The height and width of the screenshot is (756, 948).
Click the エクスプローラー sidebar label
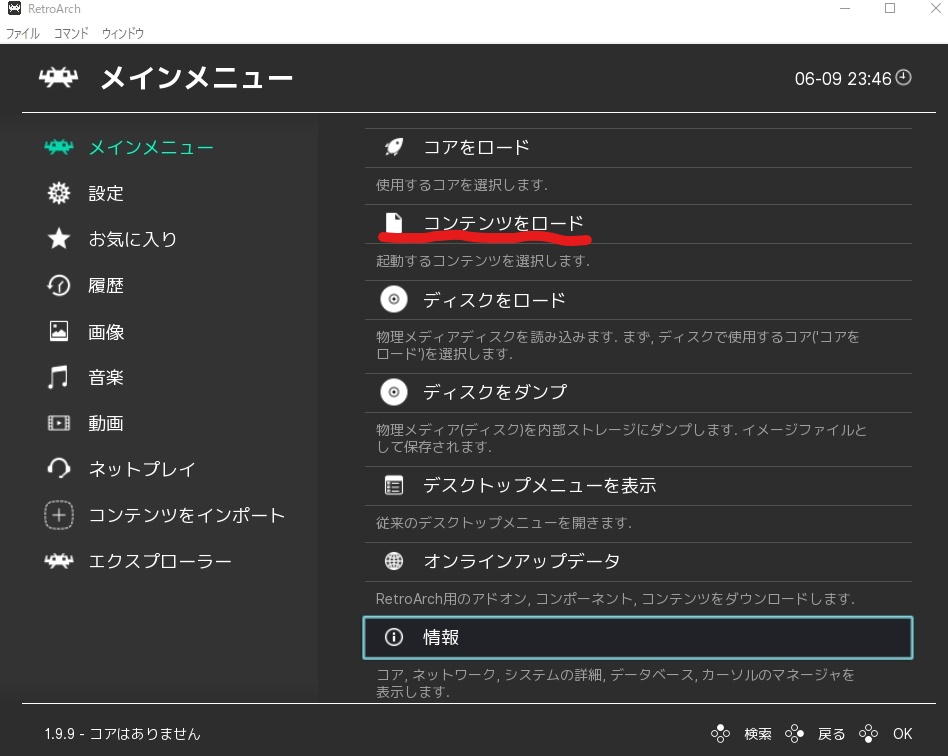click(160, 561)
